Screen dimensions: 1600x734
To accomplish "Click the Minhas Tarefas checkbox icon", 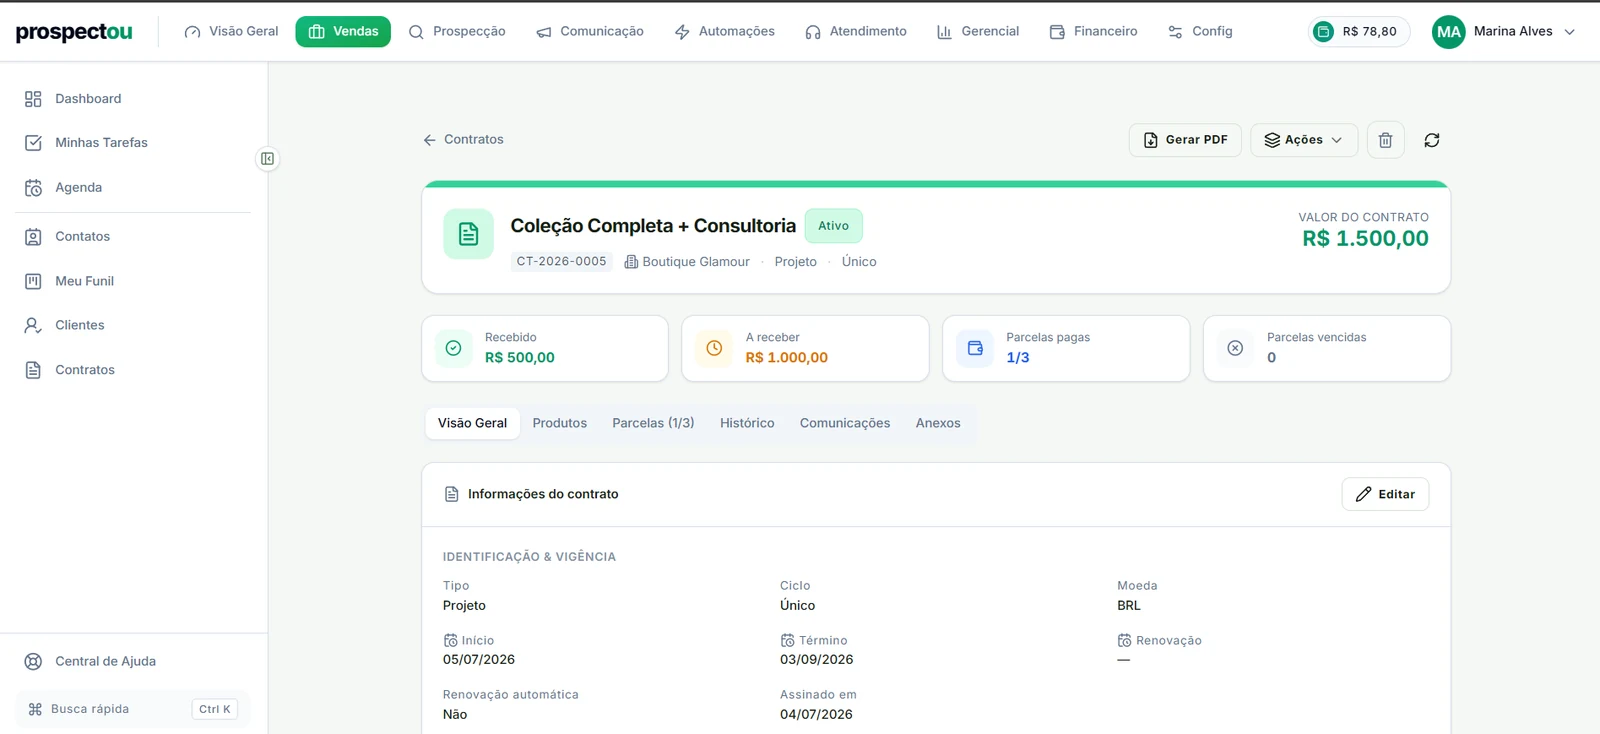I will coord(33,143).
